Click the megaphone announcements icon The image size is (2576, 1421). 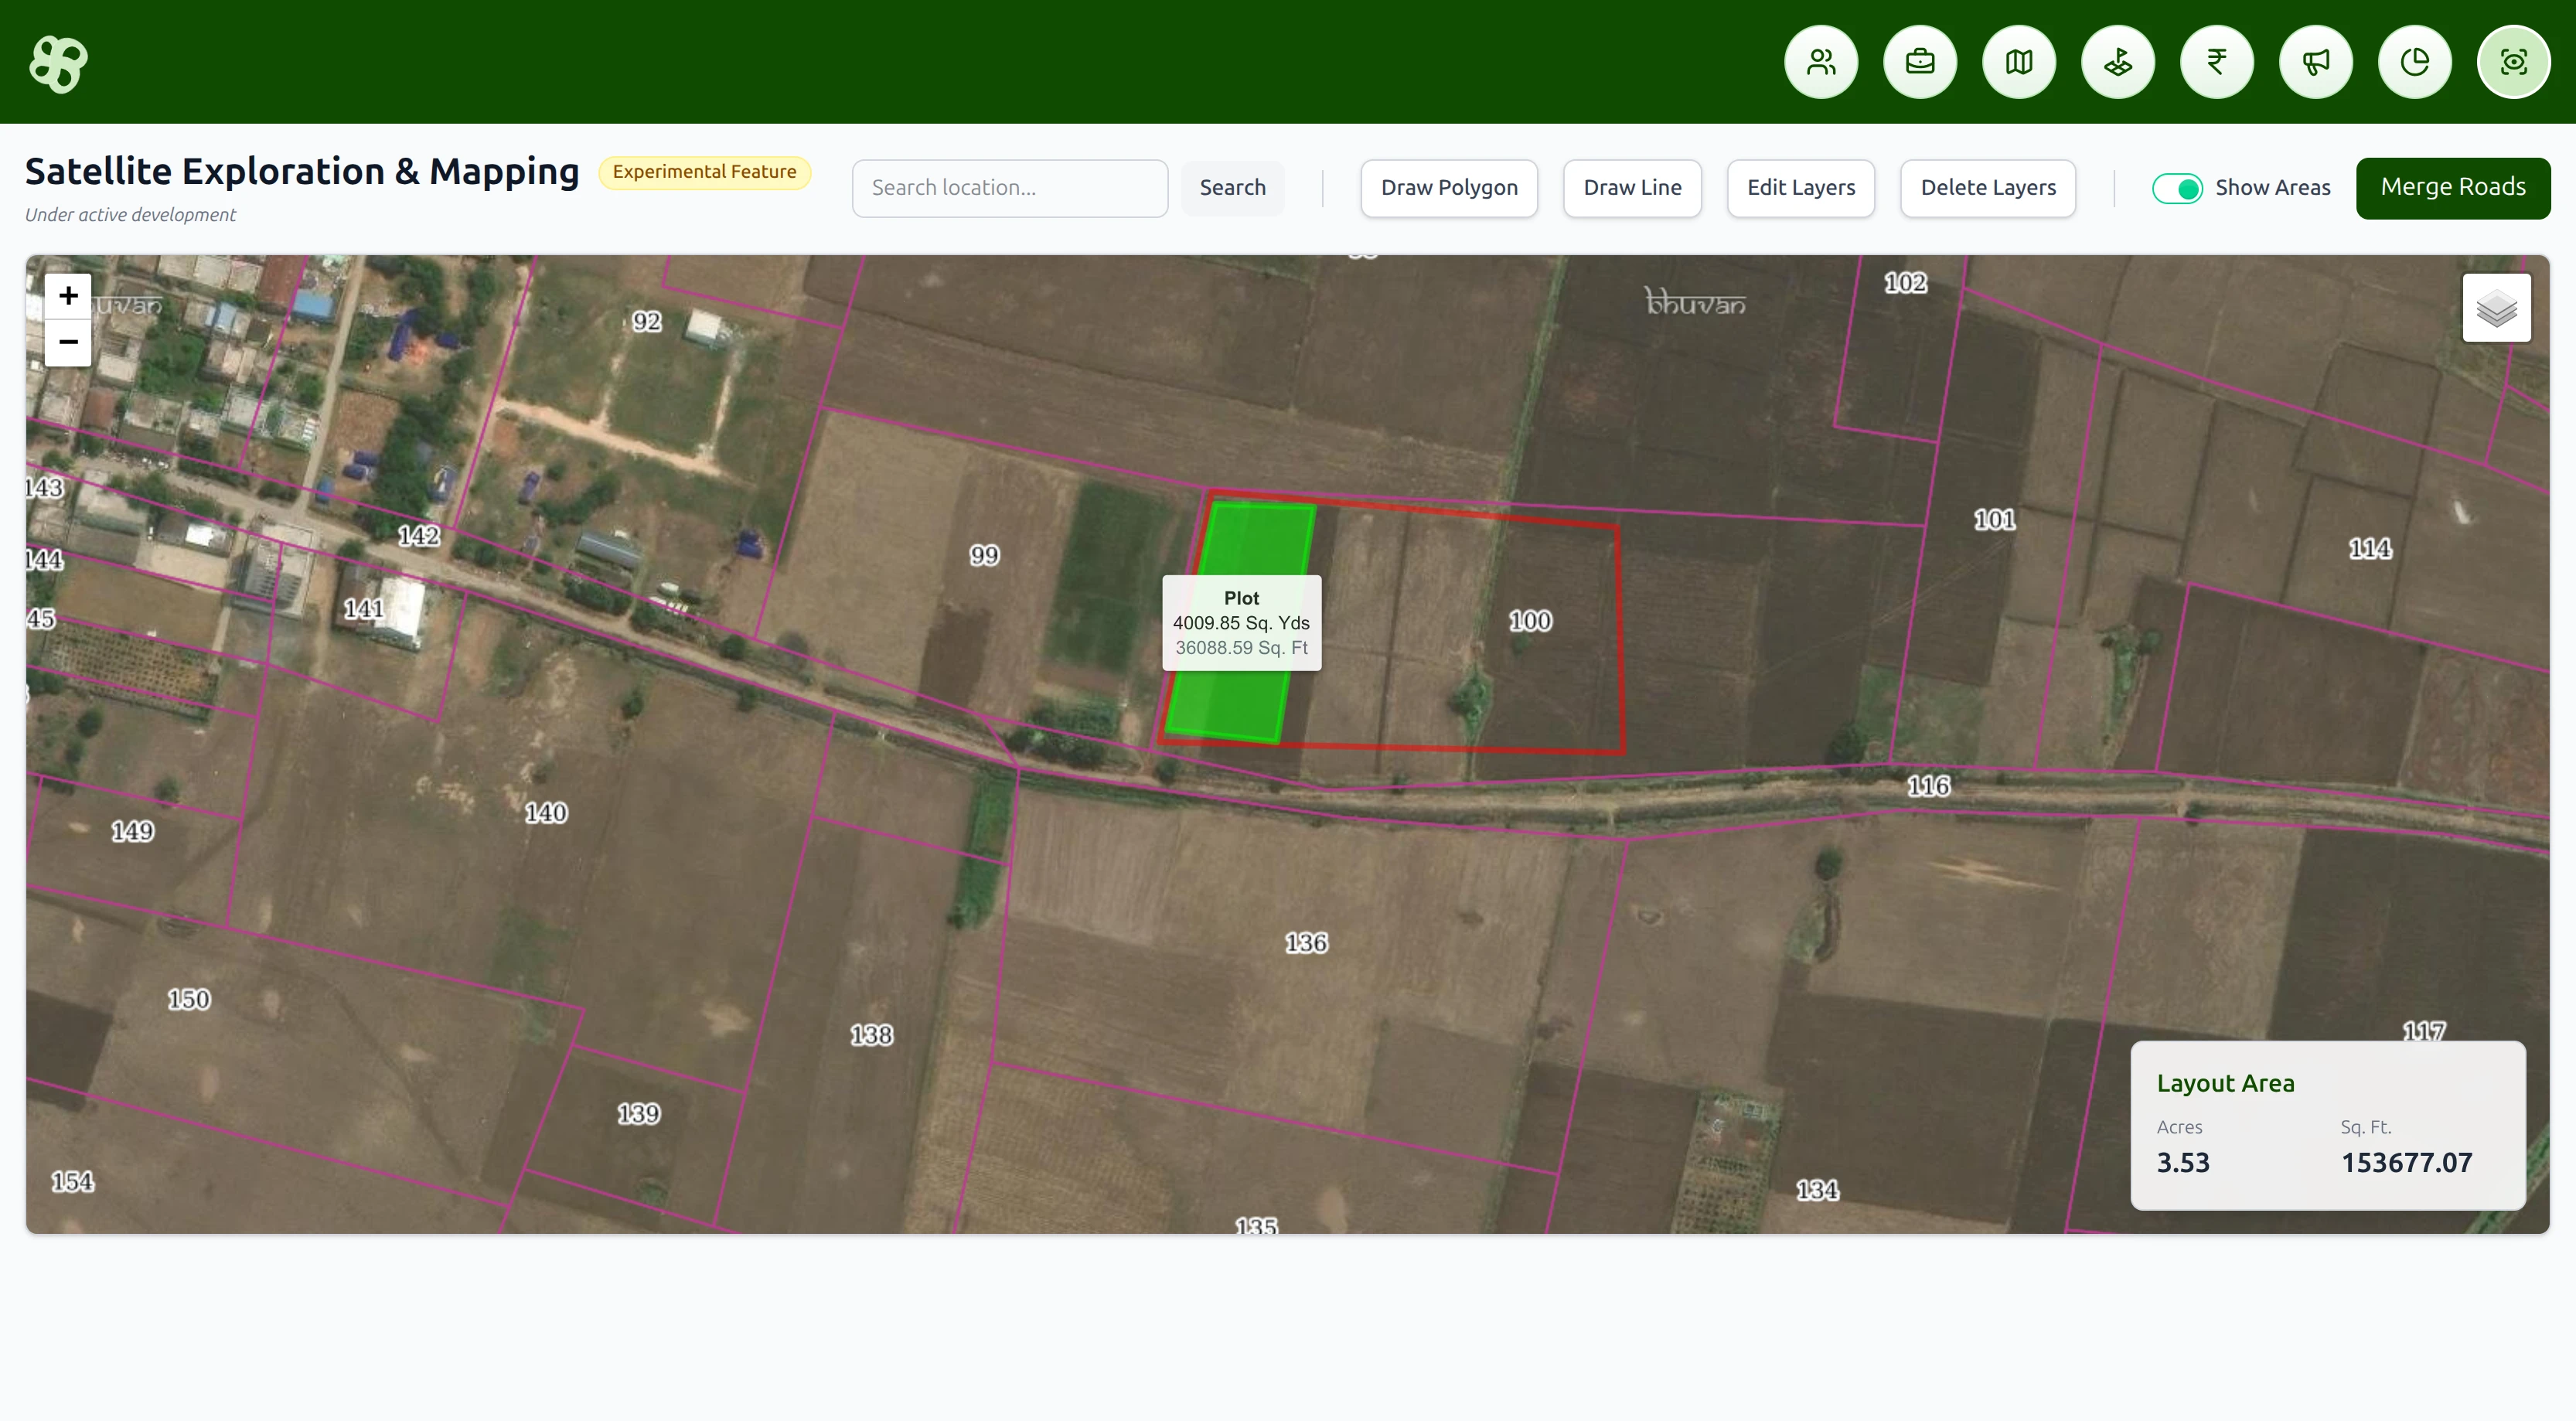(2316, 61)
